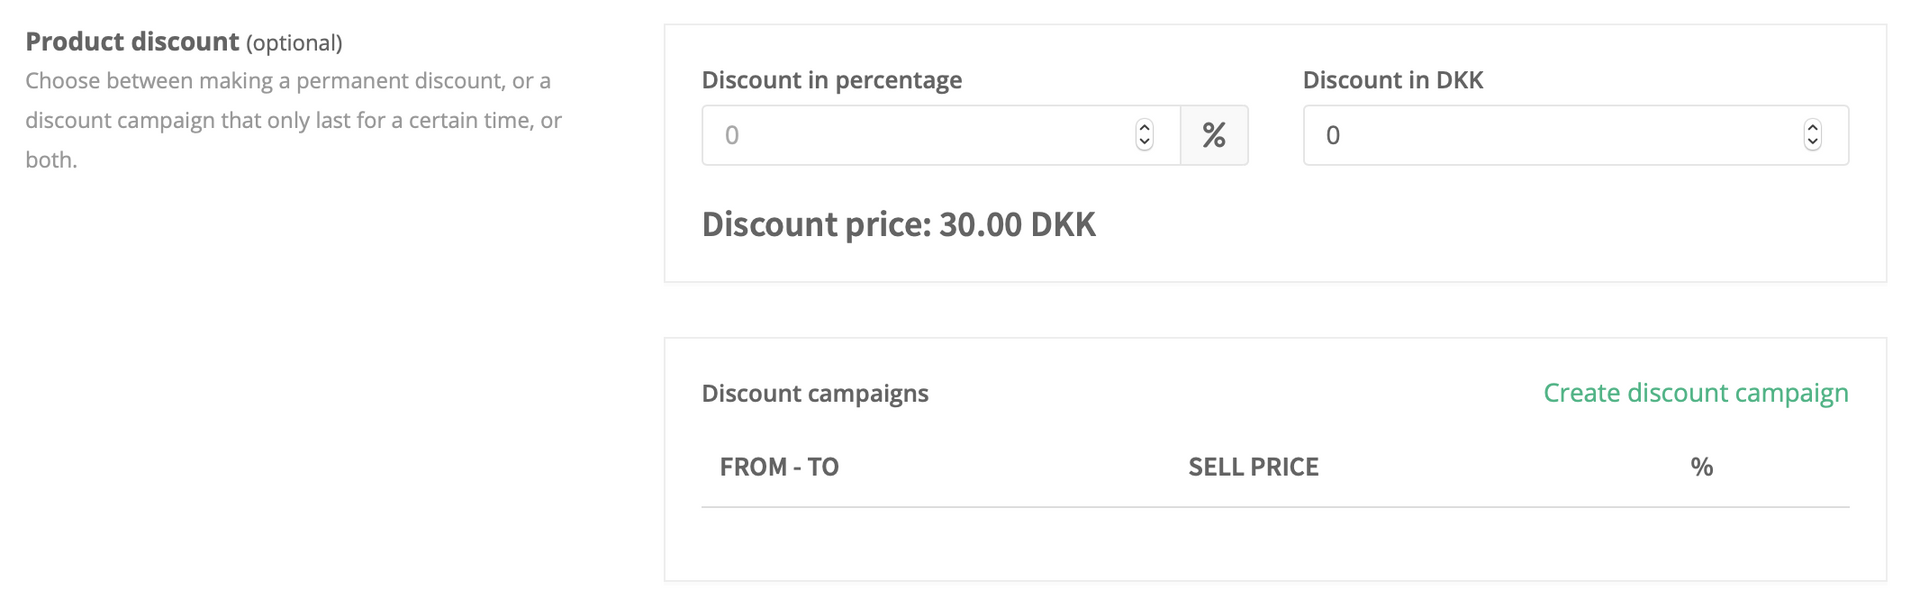Click the (optional) text beside Product discount
The height and width of the screenshot is (600, 1920).
294,43
